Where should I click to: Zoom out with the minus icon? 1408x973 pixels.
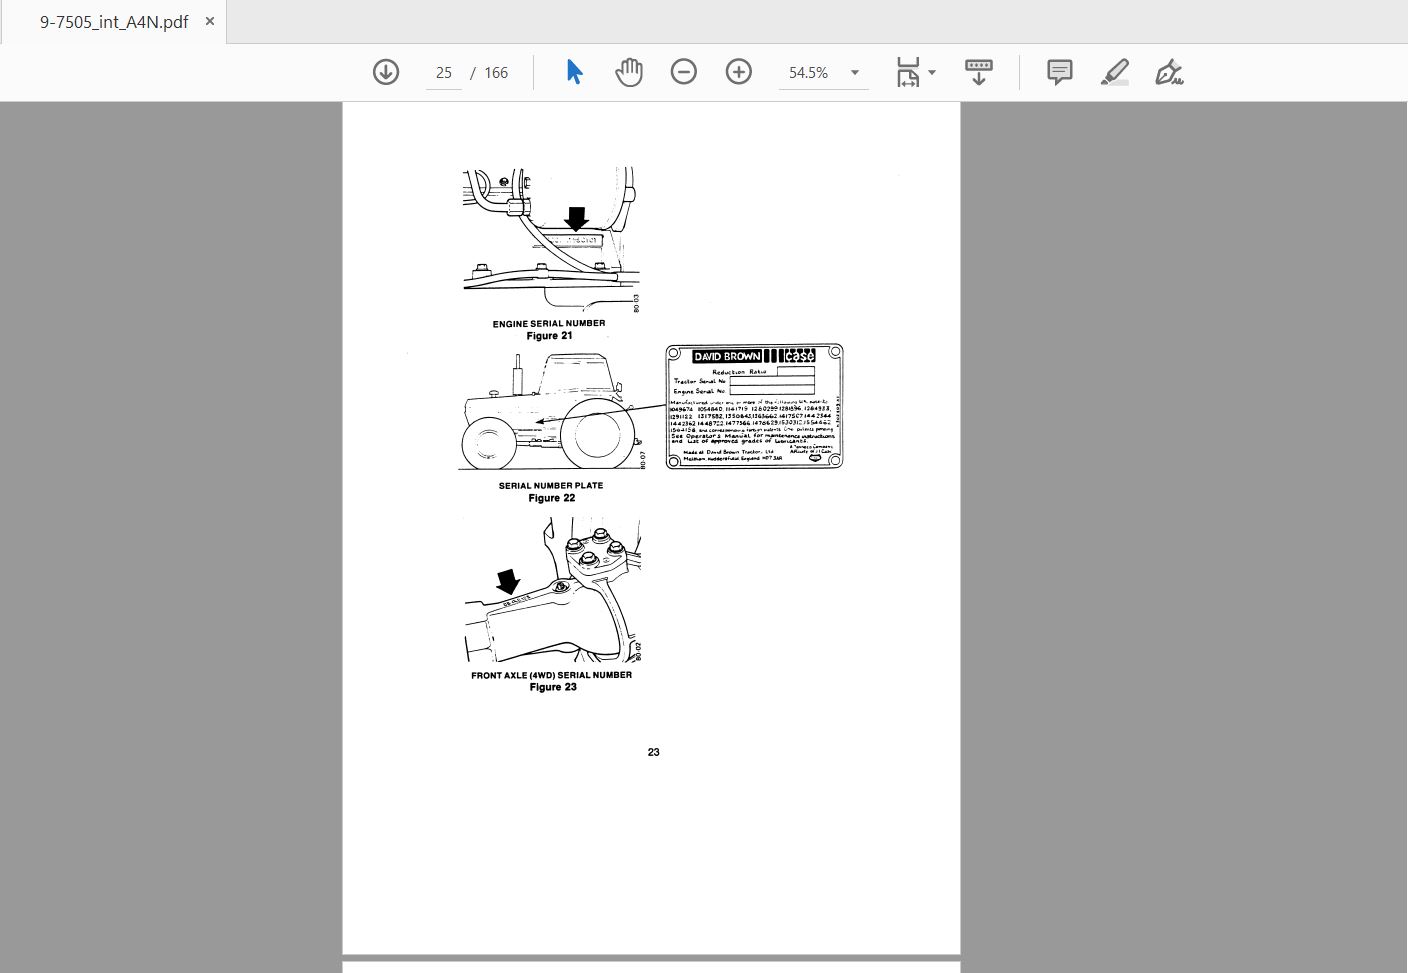tap(684, 72)
